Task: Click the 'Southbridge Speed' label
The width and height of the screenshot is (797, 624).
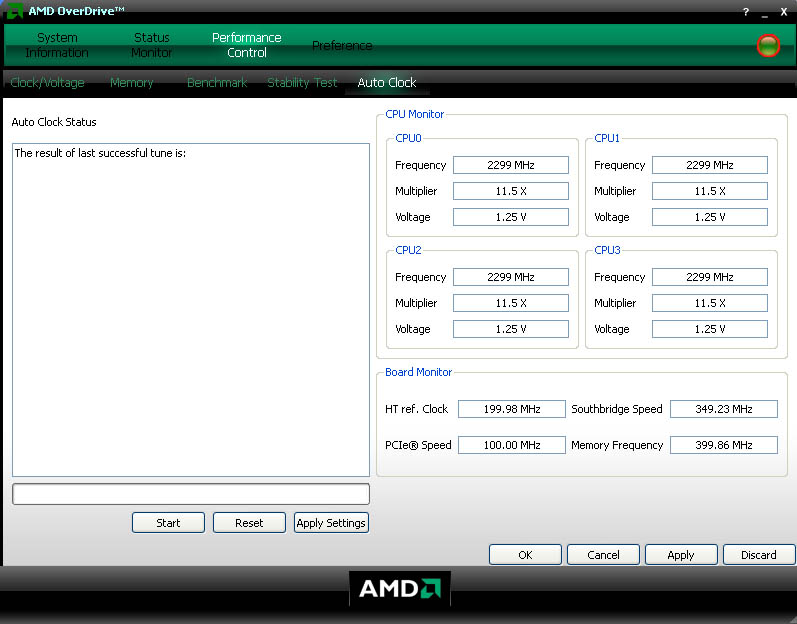Action: click(617, 409)
